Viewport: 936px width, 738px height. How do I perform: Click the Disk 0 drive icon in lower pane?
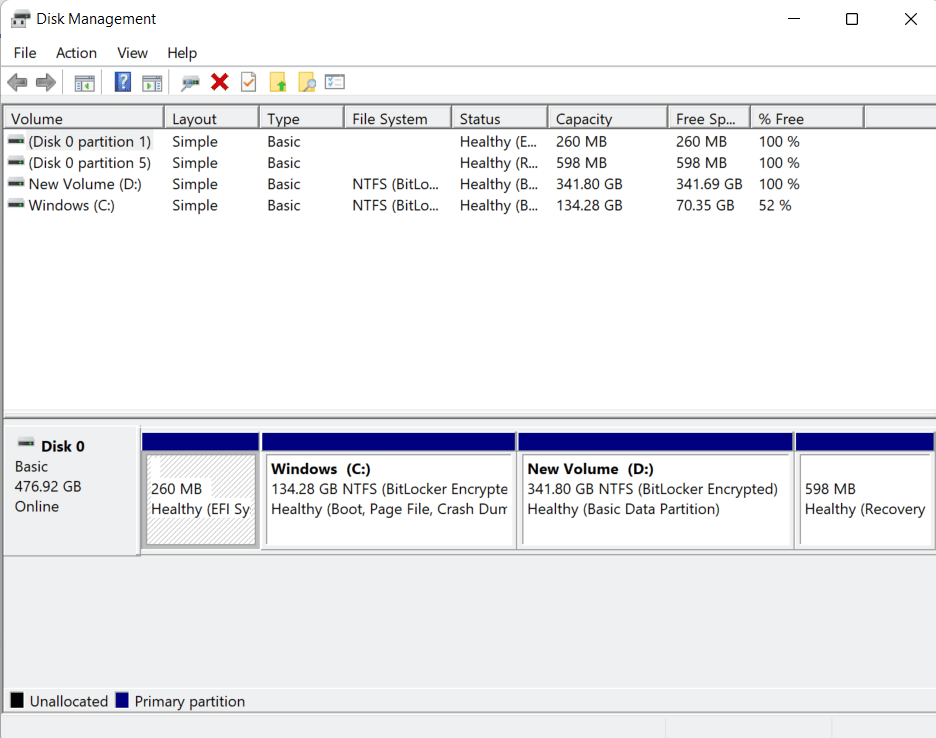26,444
